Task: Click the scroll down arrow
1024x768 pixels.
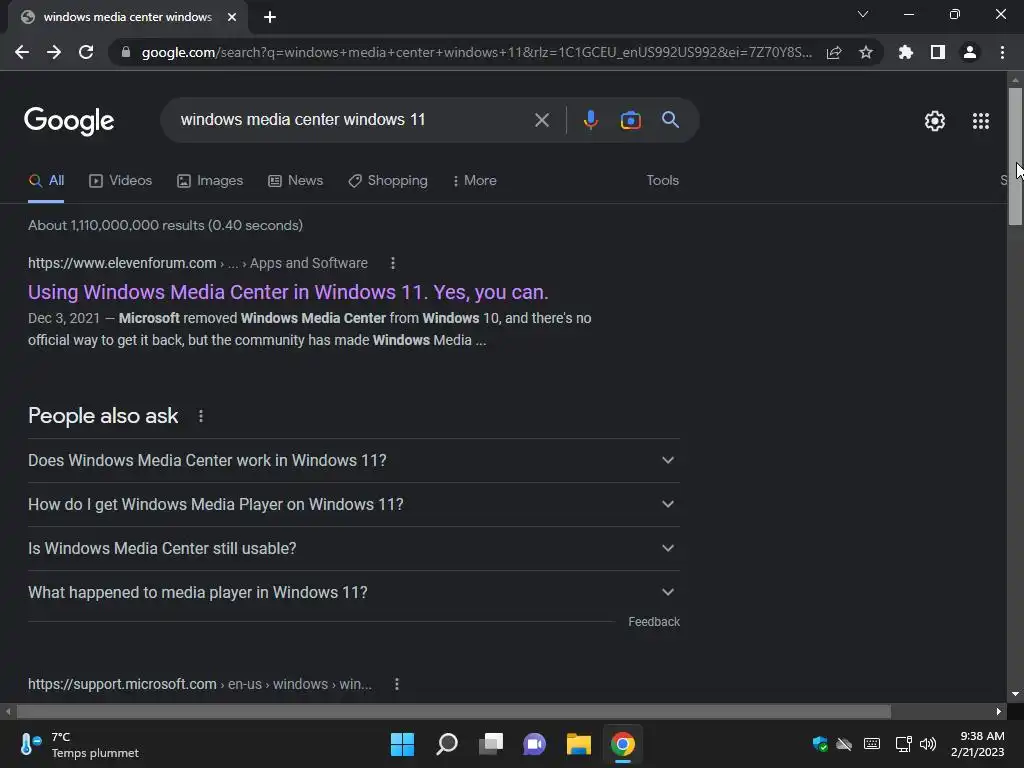Action: point(1015,694)
